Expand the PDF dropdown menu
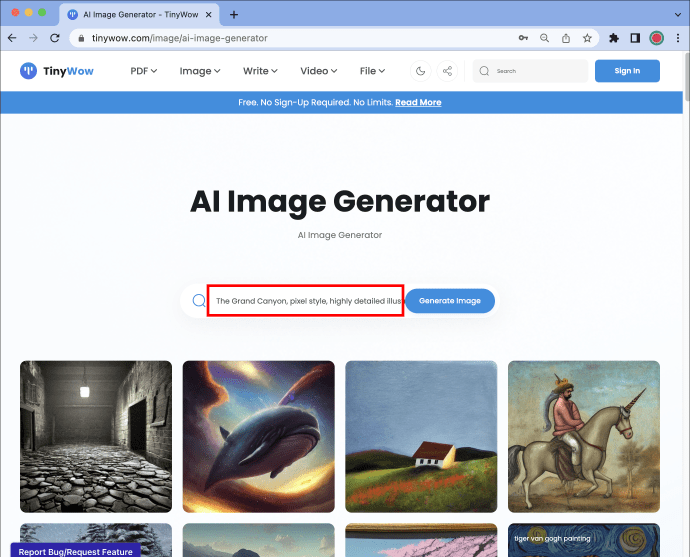This screenshot has height=557, width=690. [x=143, y=71]
